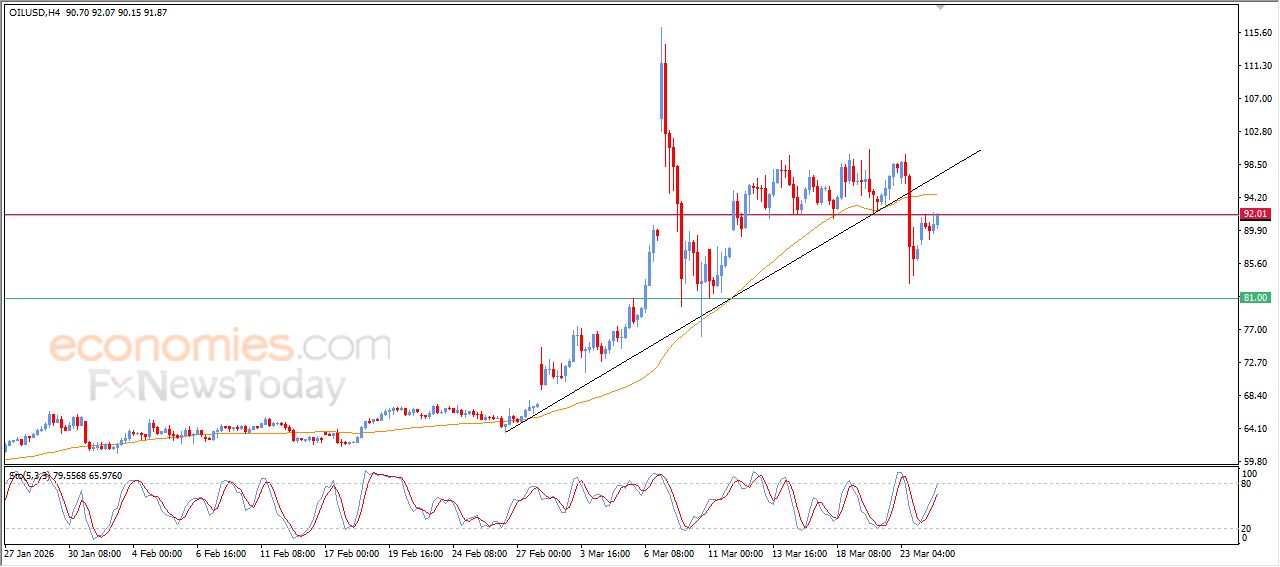1280x567 pixels.
Task: Click the 6 Feb 16:00 time label
Action: pos(222,553)
